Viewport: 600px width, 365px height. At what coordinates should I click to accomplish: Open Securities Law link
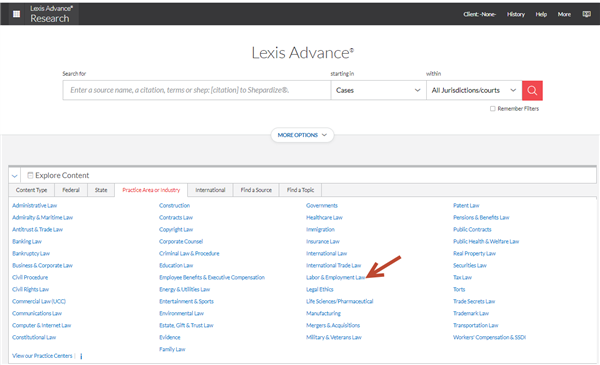(470, 266)
